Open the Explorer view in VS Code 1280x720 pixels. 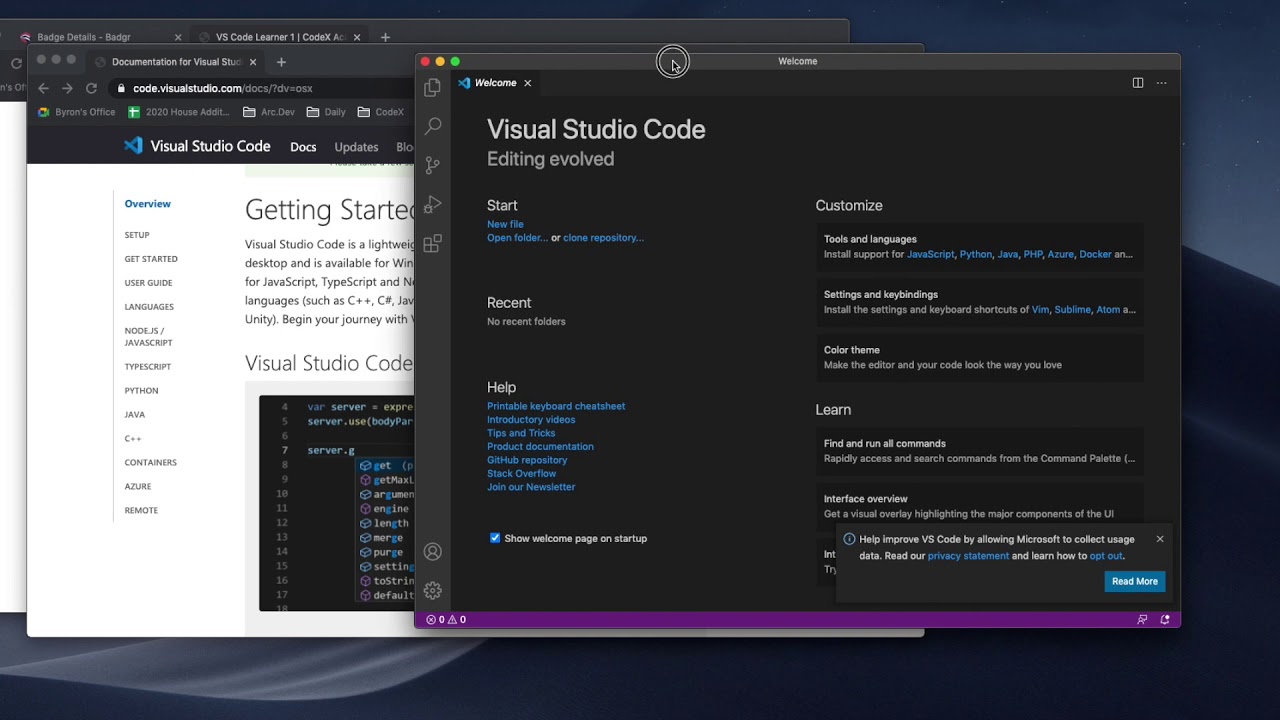click(x=432, y=88)
